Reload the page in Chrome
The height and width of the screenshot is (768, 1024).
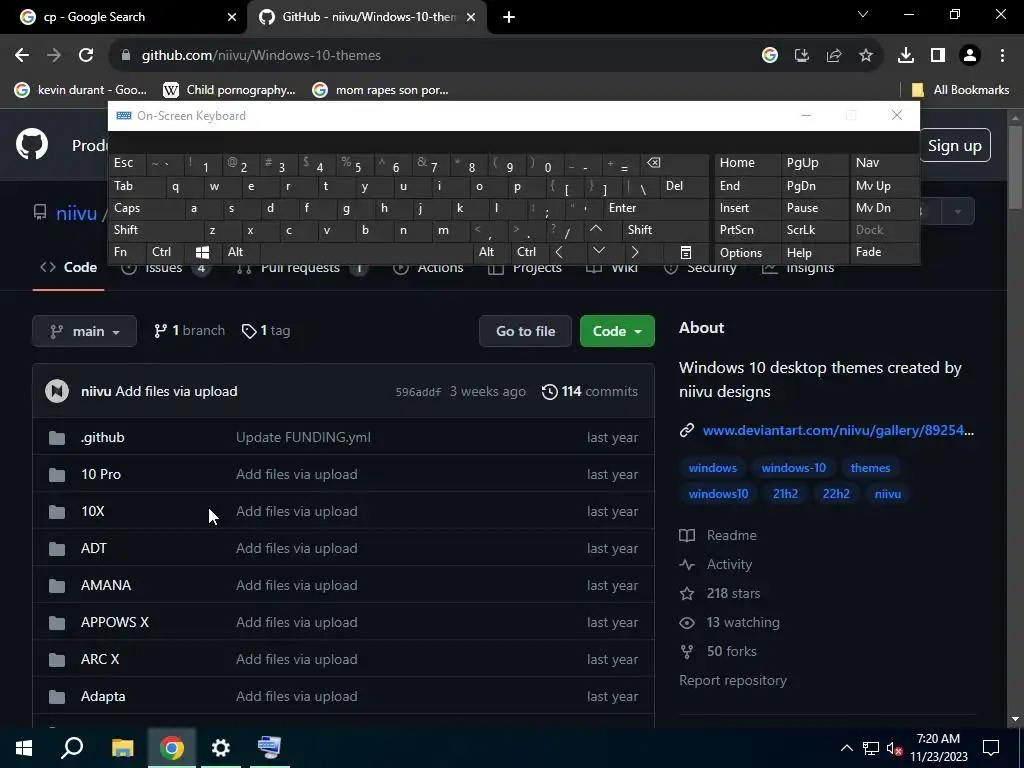tap(86, 56)
